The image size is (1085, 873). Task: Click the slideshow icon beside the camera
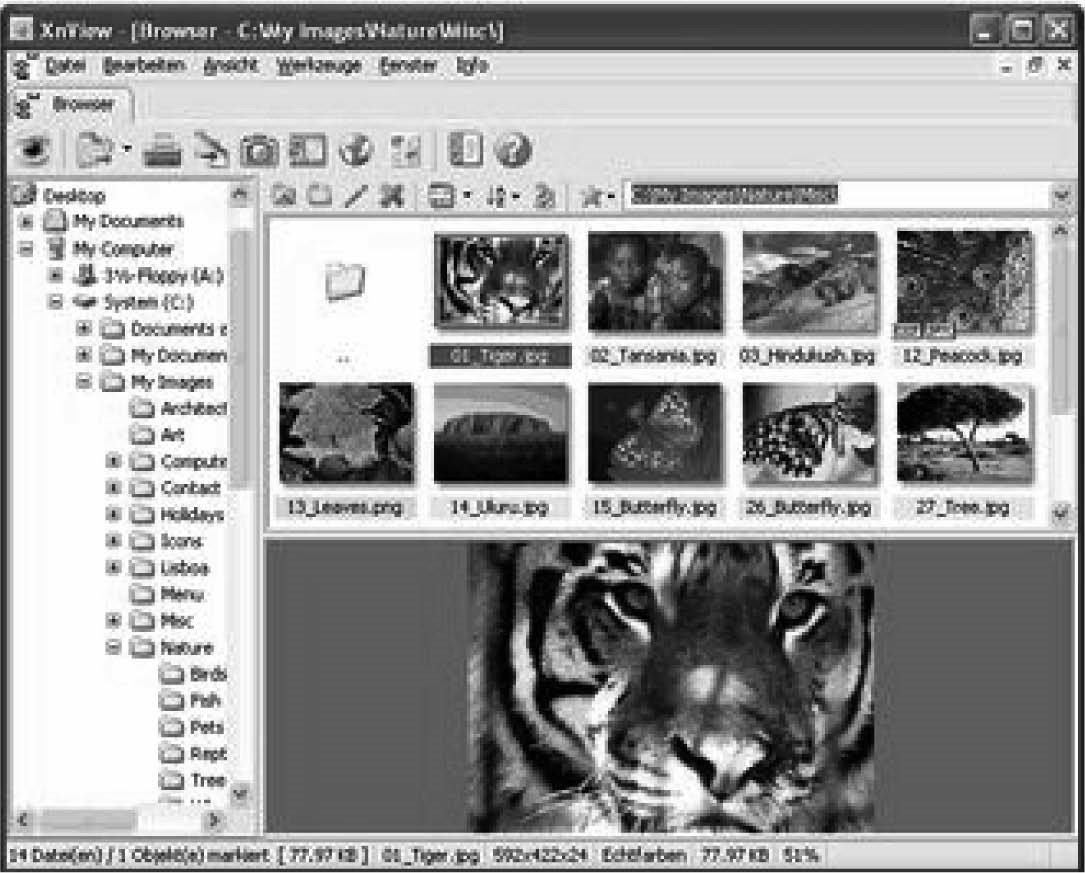click(x=308, y=151)
